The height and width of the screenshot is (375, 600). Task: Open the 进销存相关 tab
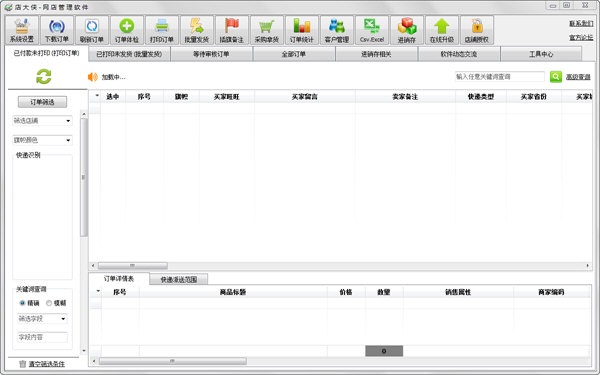(x=376, y=54)
